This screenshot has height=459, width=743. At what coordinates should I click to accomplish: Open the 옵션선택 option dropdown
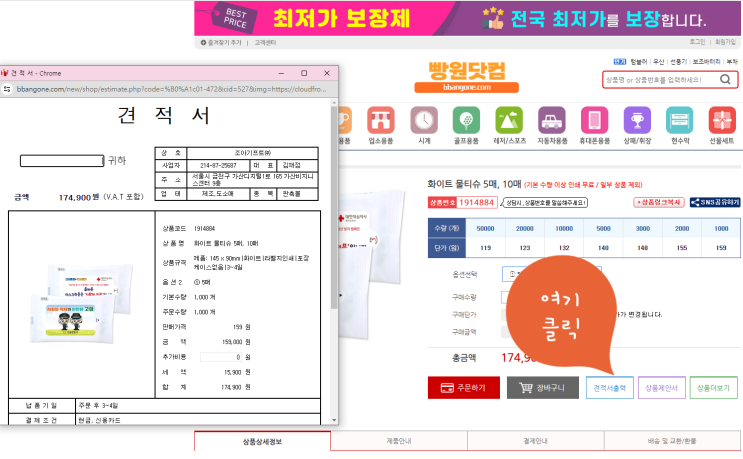(552, 274)
